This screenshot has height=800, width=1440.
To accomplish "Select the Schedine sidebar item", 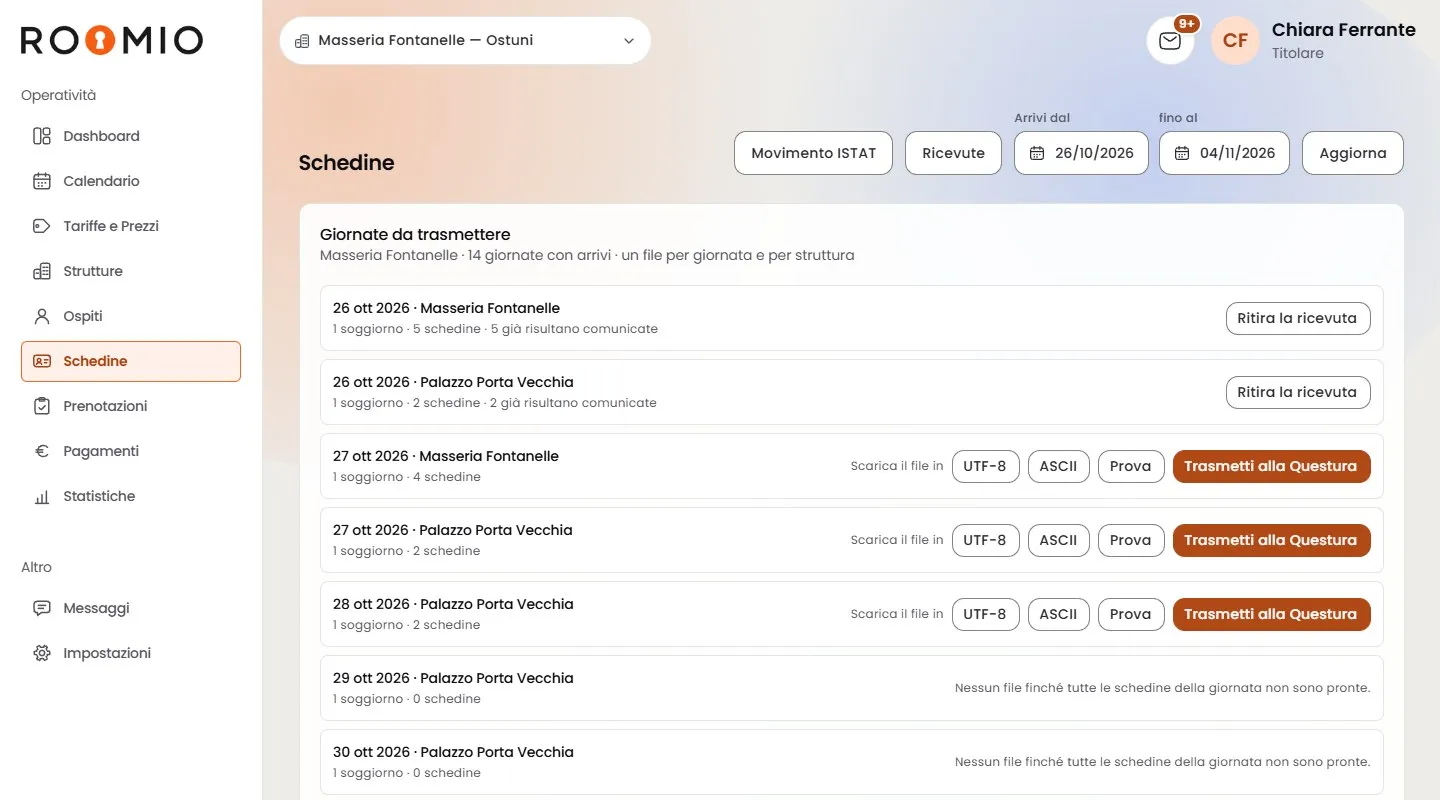I will (x=131, y=361).
